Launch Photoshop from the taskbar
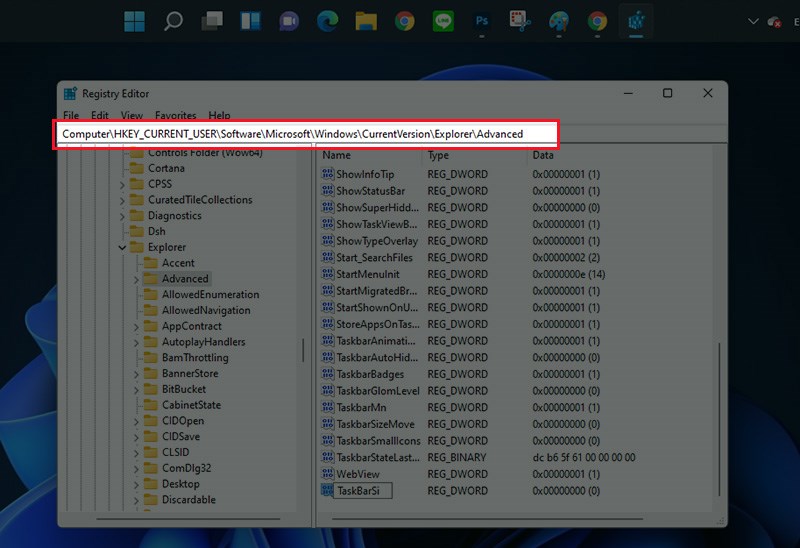 tap(482, 21)
